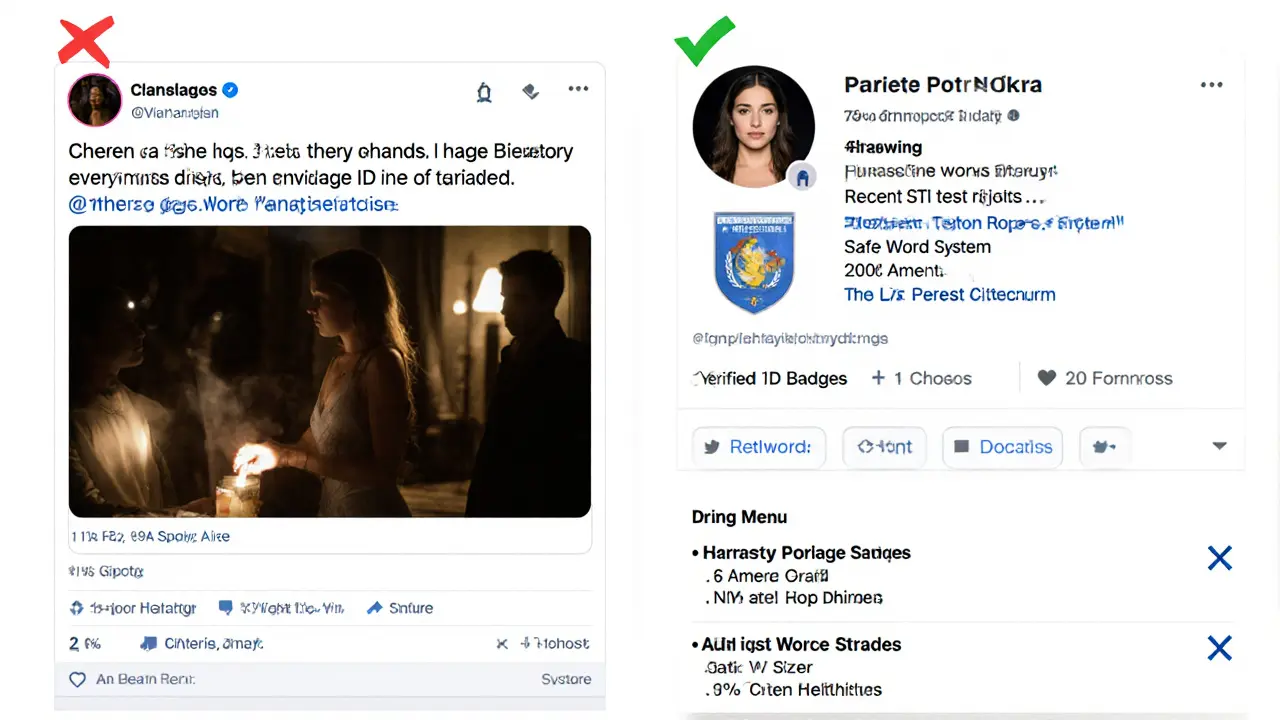
Task: Click the Clanslages profile avatar
Action: pos(94,100)
